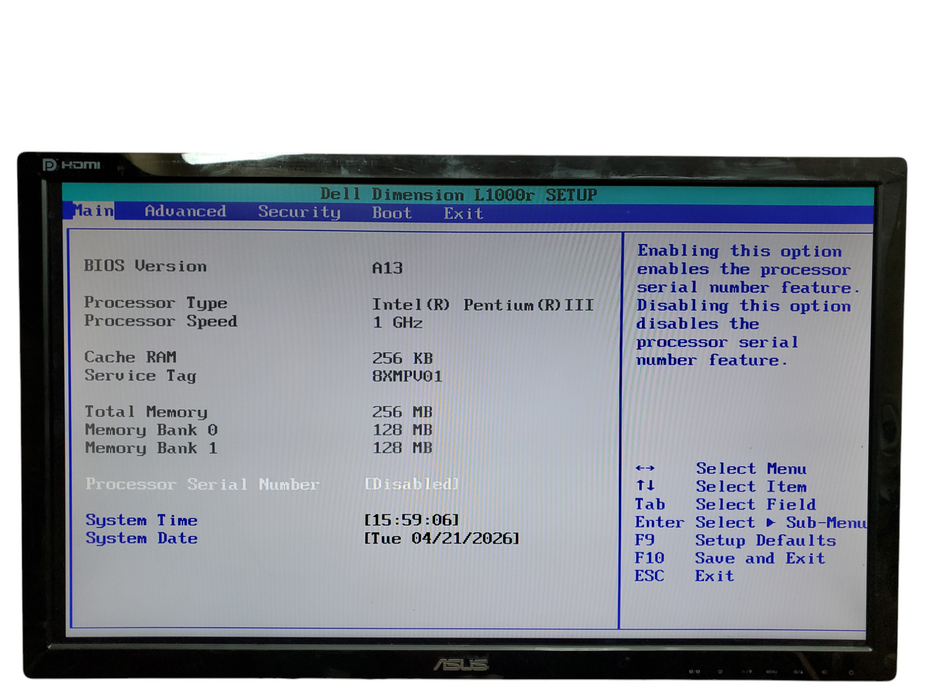
Task: Select the System Date label
Action: pos(142,538)
